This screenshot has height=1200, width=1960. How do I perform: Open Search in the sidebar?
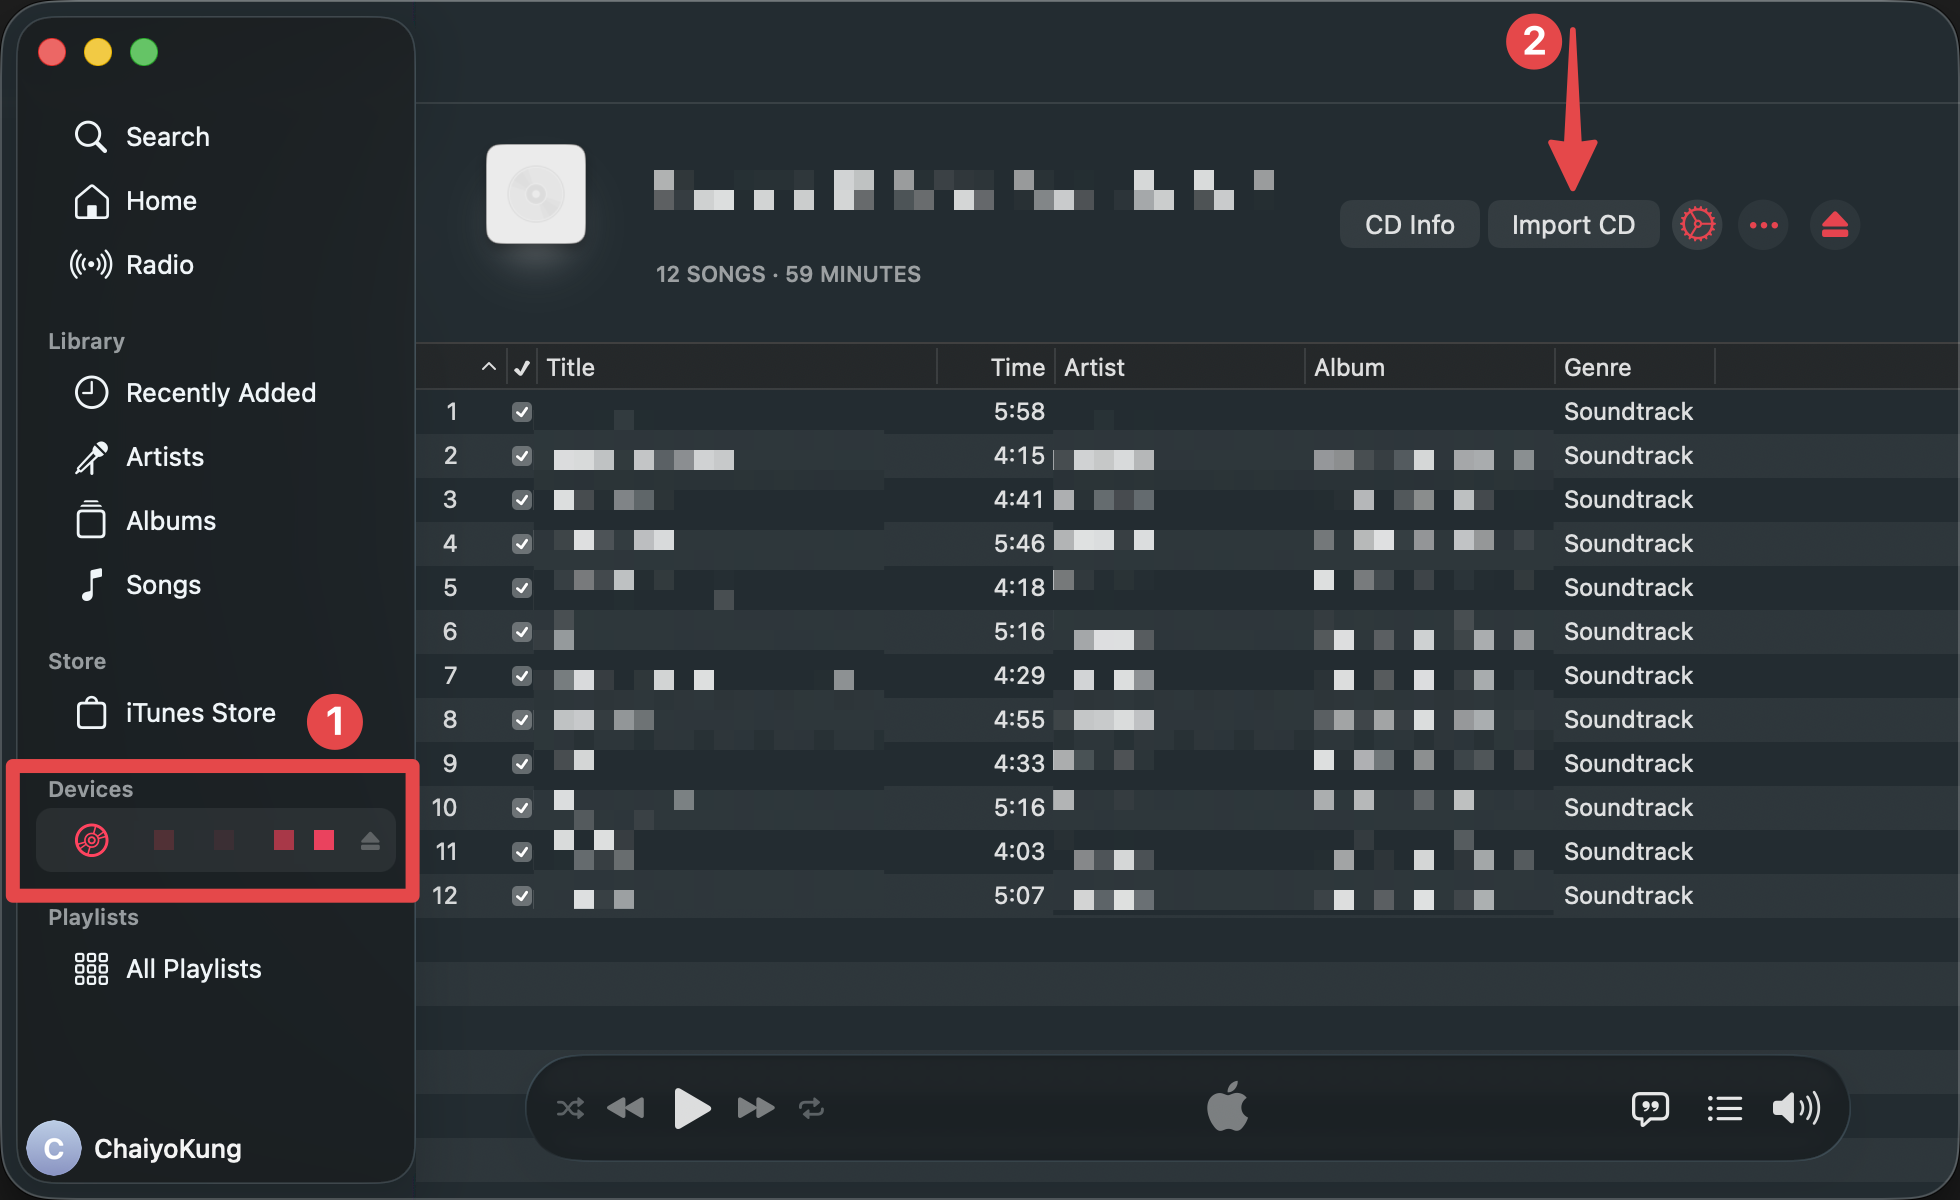tap(167, 136)
